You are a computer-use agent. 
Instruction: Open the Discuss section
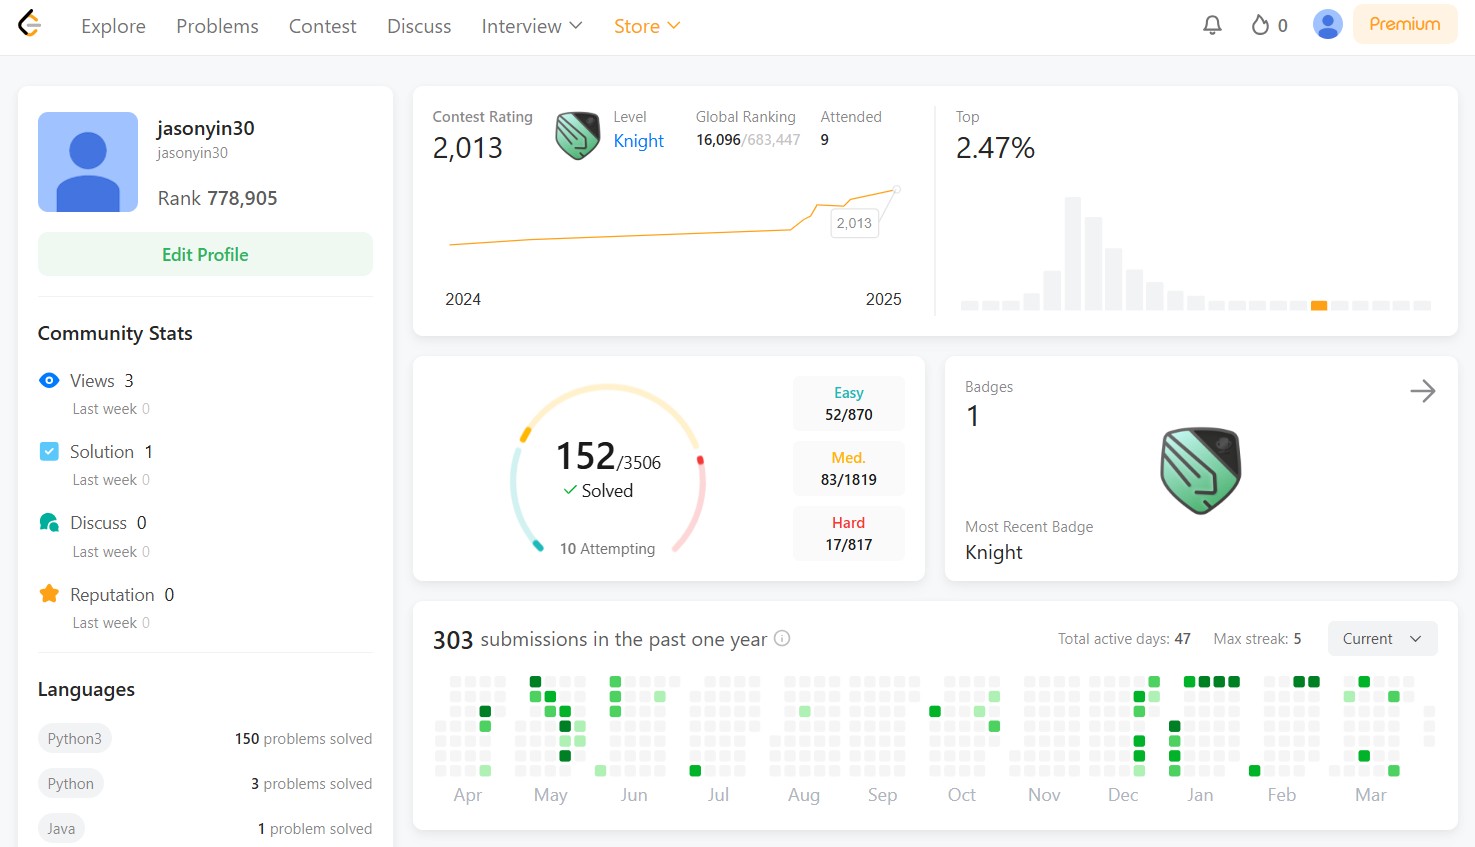click(x=419, y=26)
